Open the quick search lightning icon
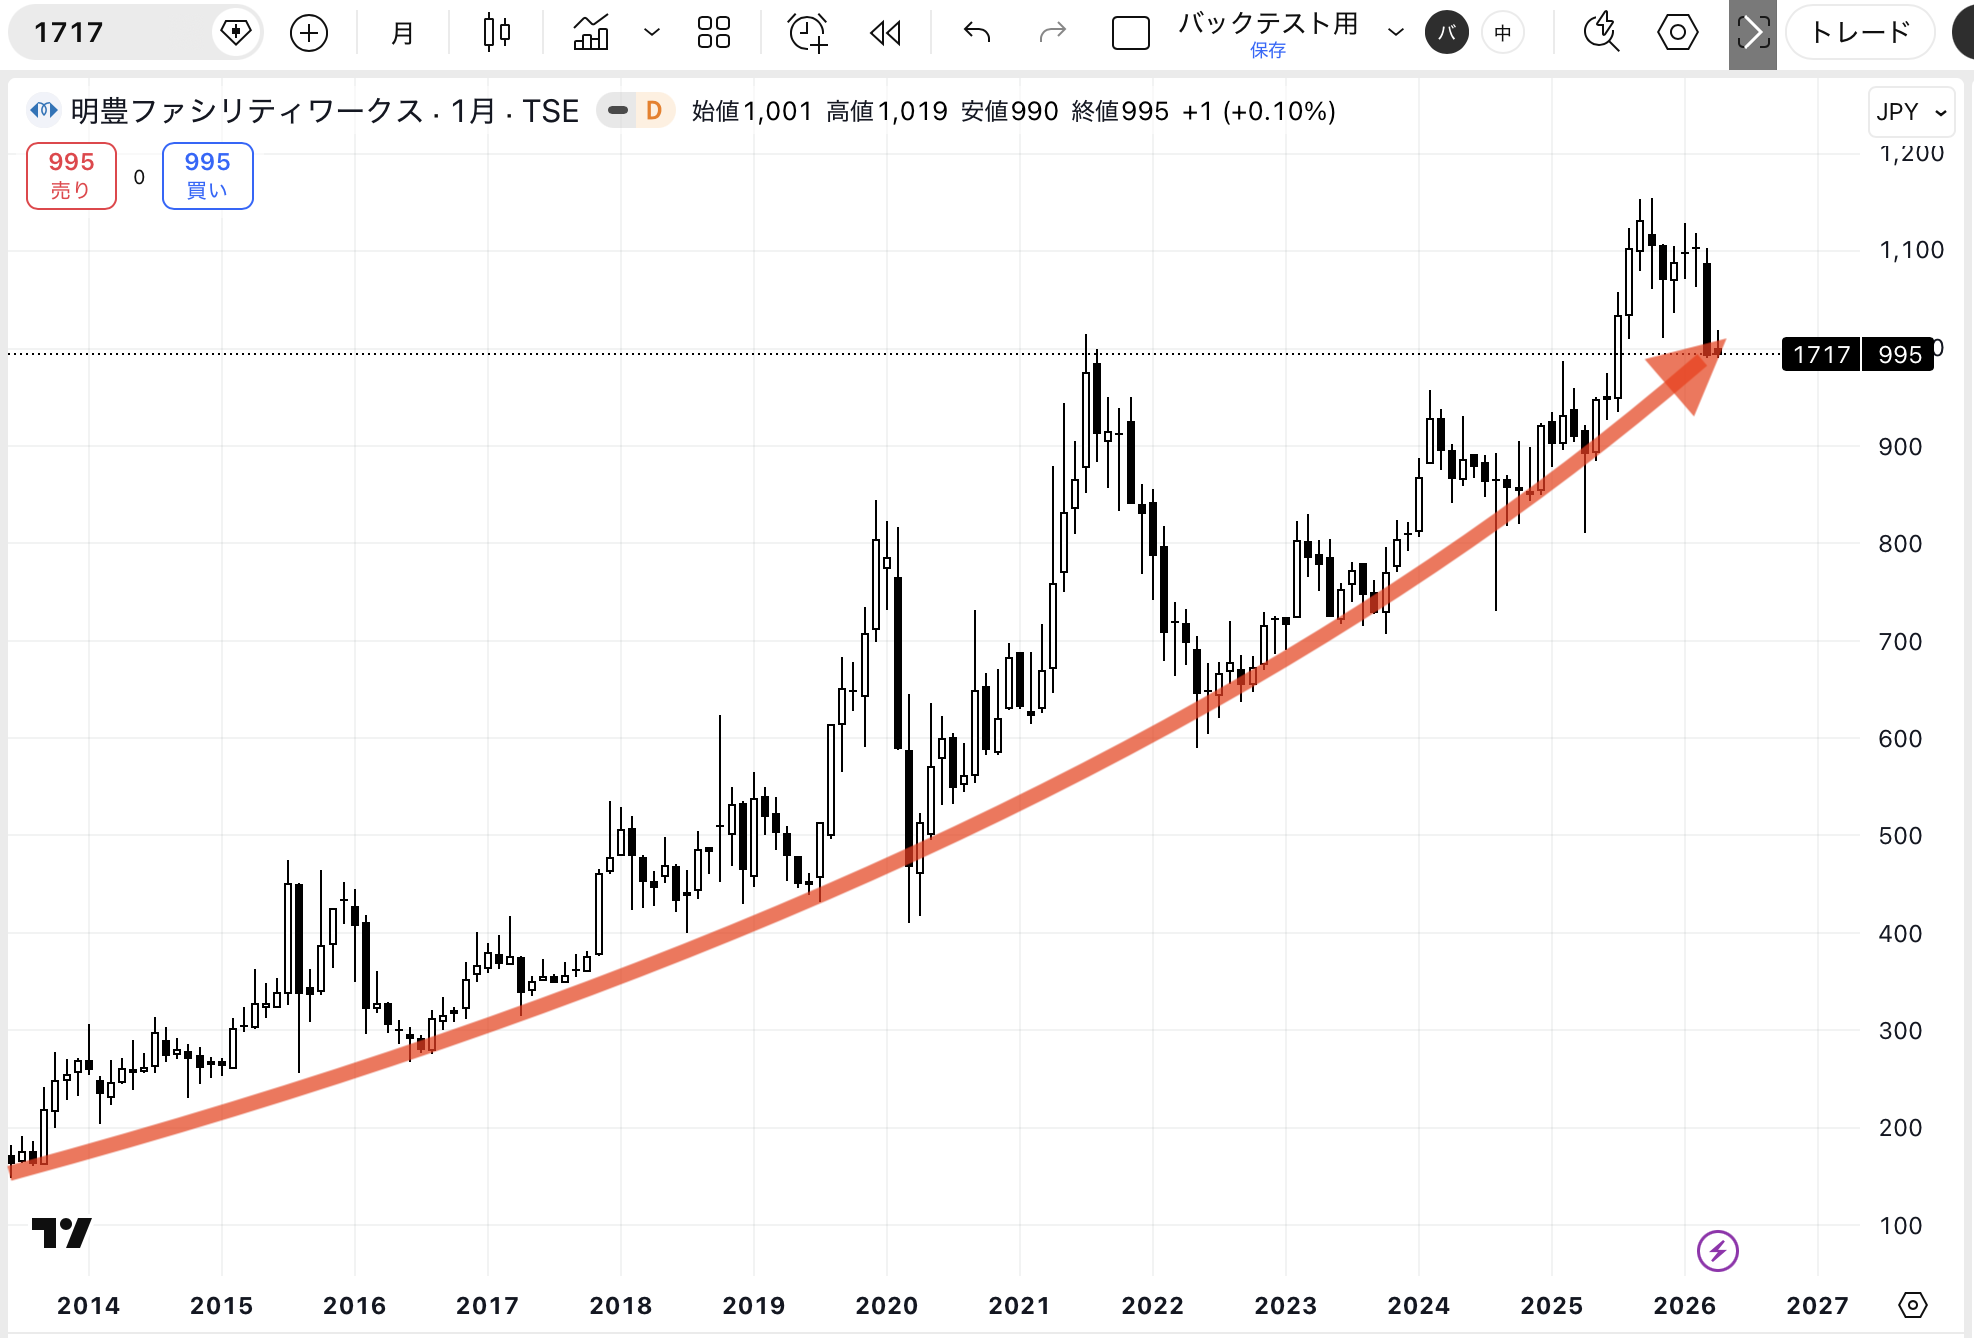 pos(1601,33)
